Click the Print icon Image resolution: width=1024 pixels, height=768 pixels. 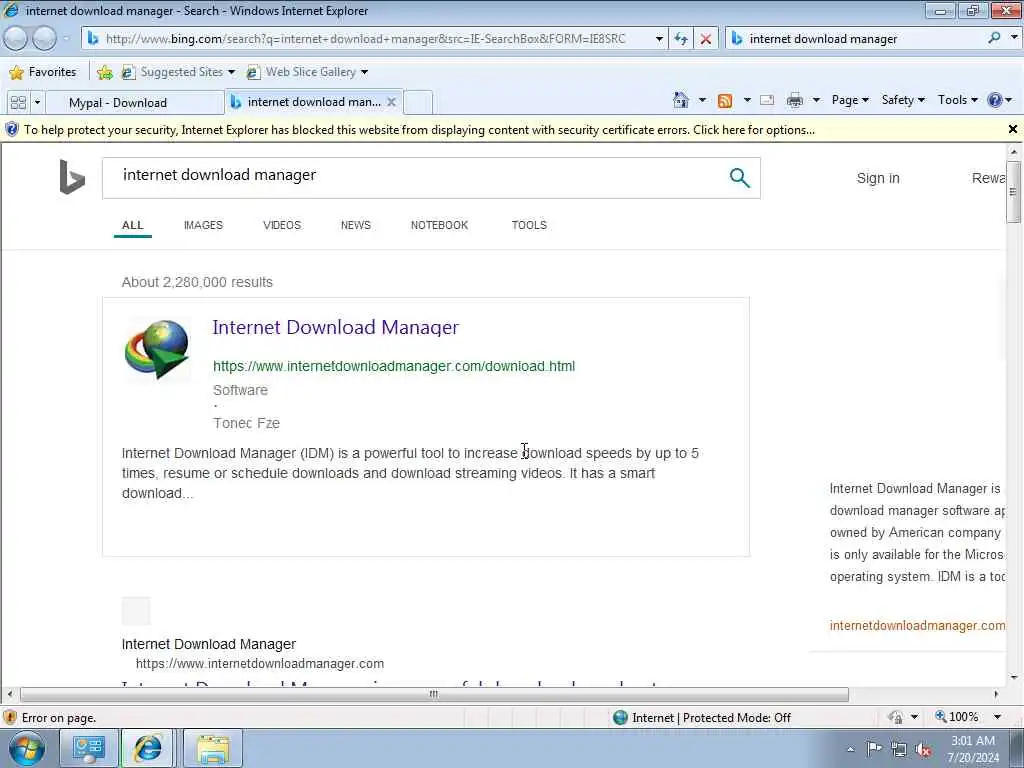tap(795, 100)
